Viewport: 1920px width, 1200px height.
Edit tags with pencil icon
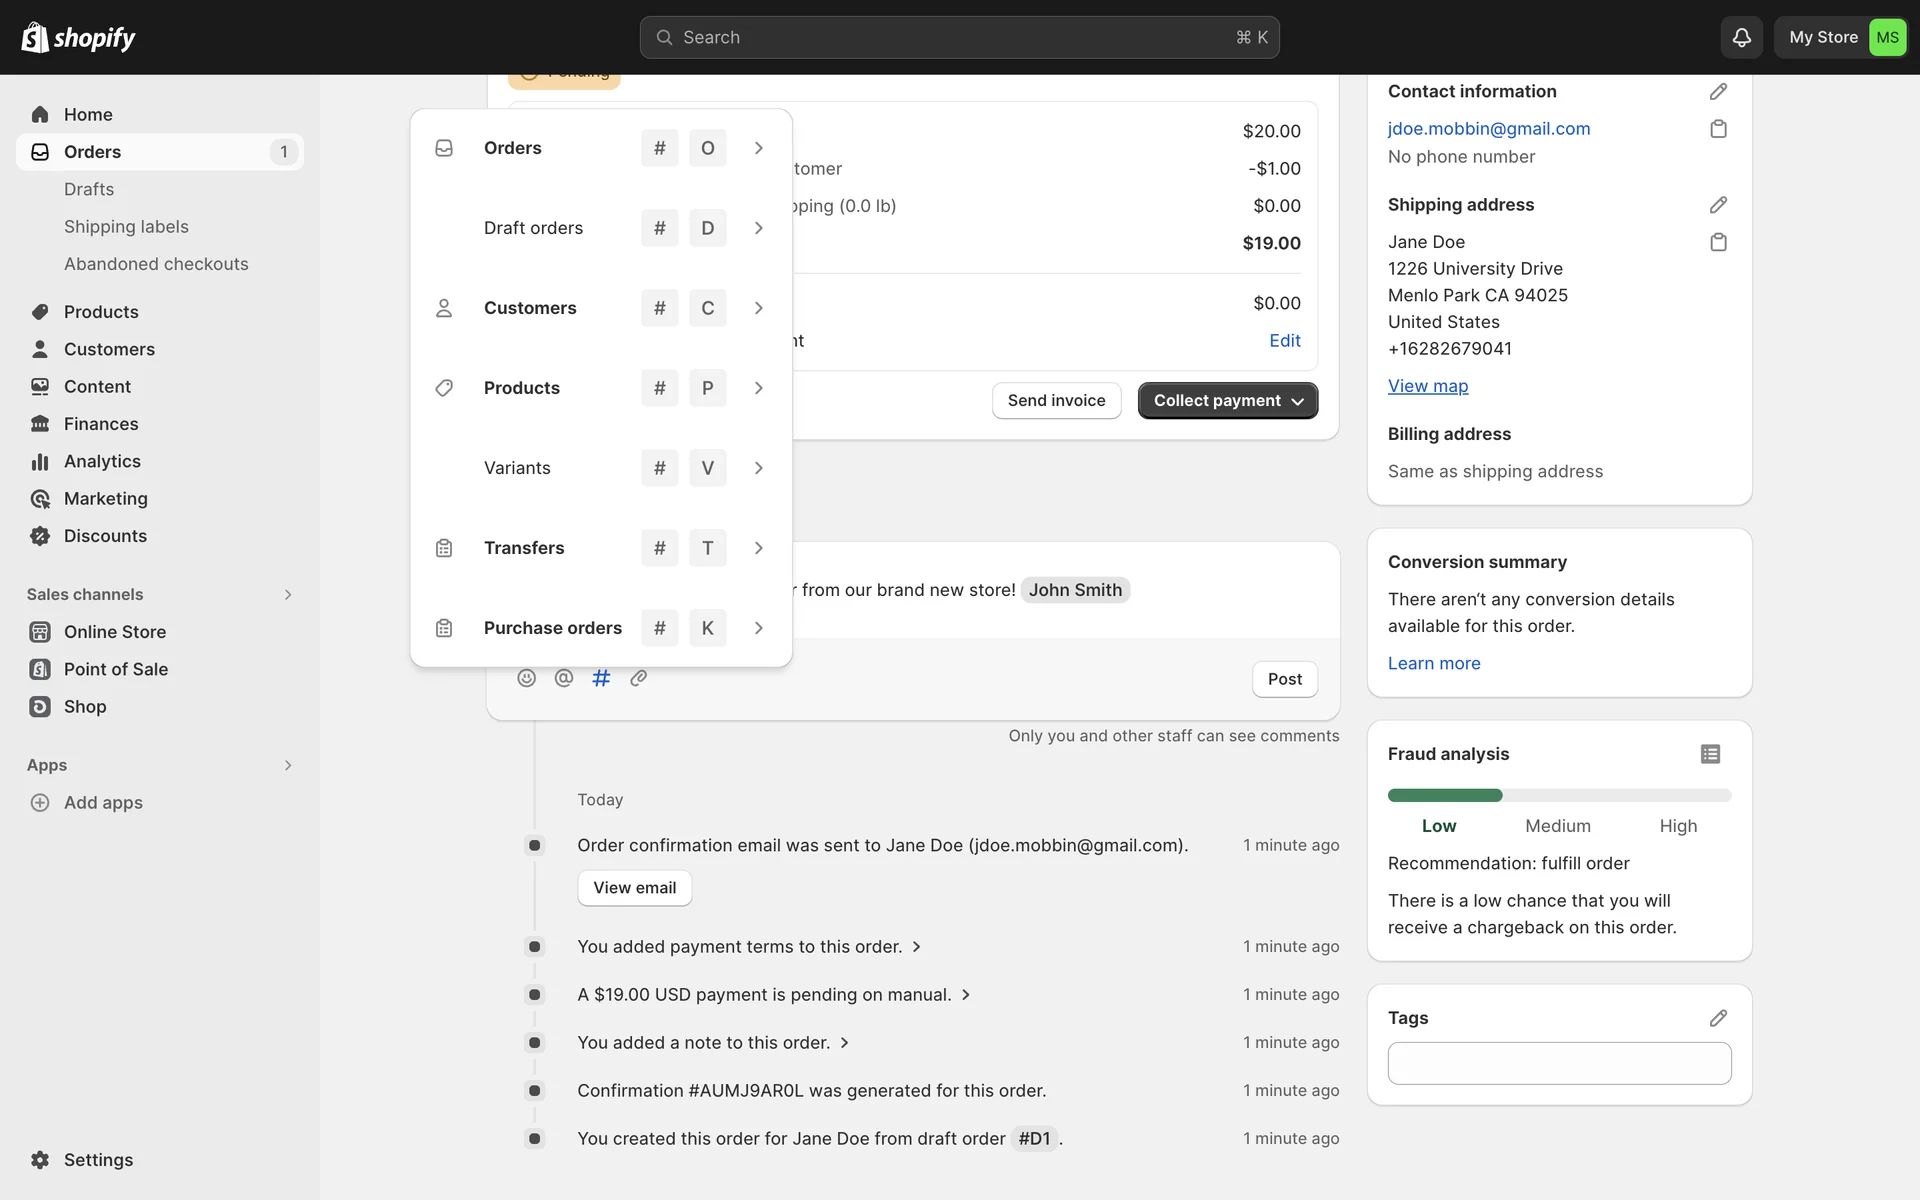1718,1018
